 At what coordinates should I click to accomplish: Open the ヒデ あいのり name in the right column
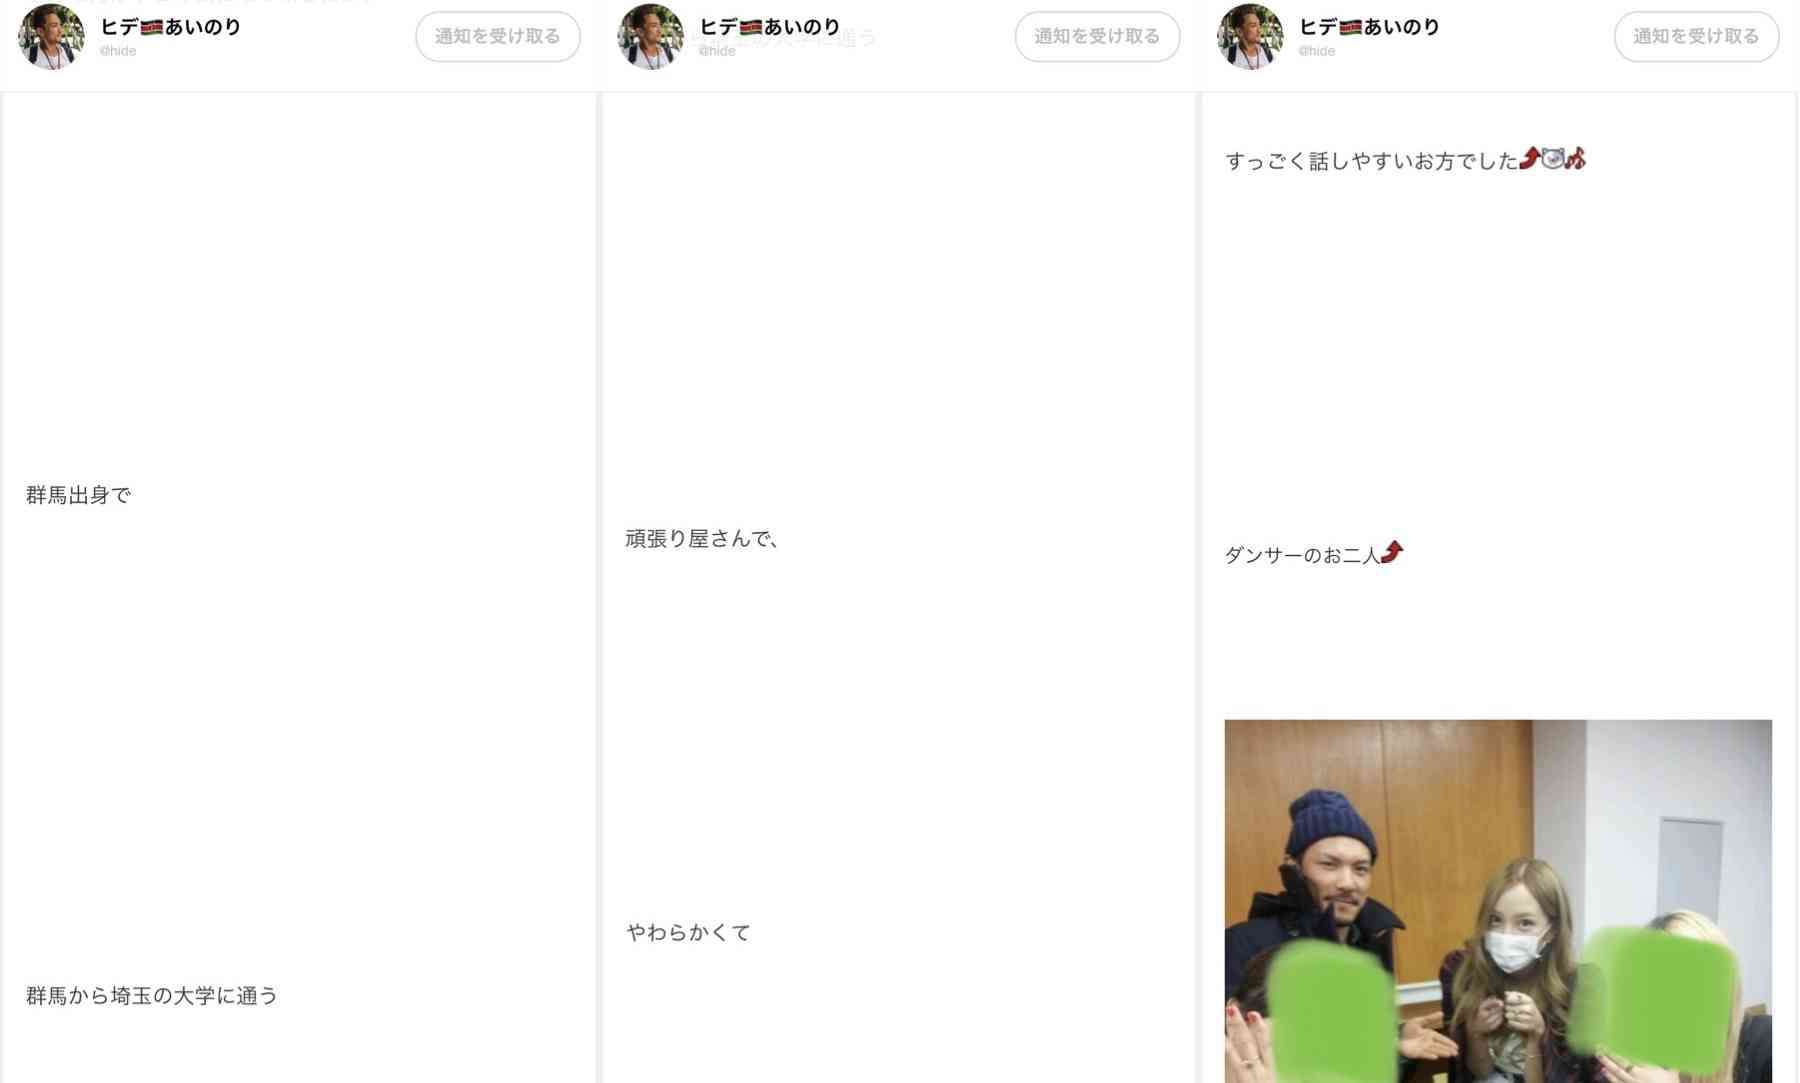pos(1369,27)
